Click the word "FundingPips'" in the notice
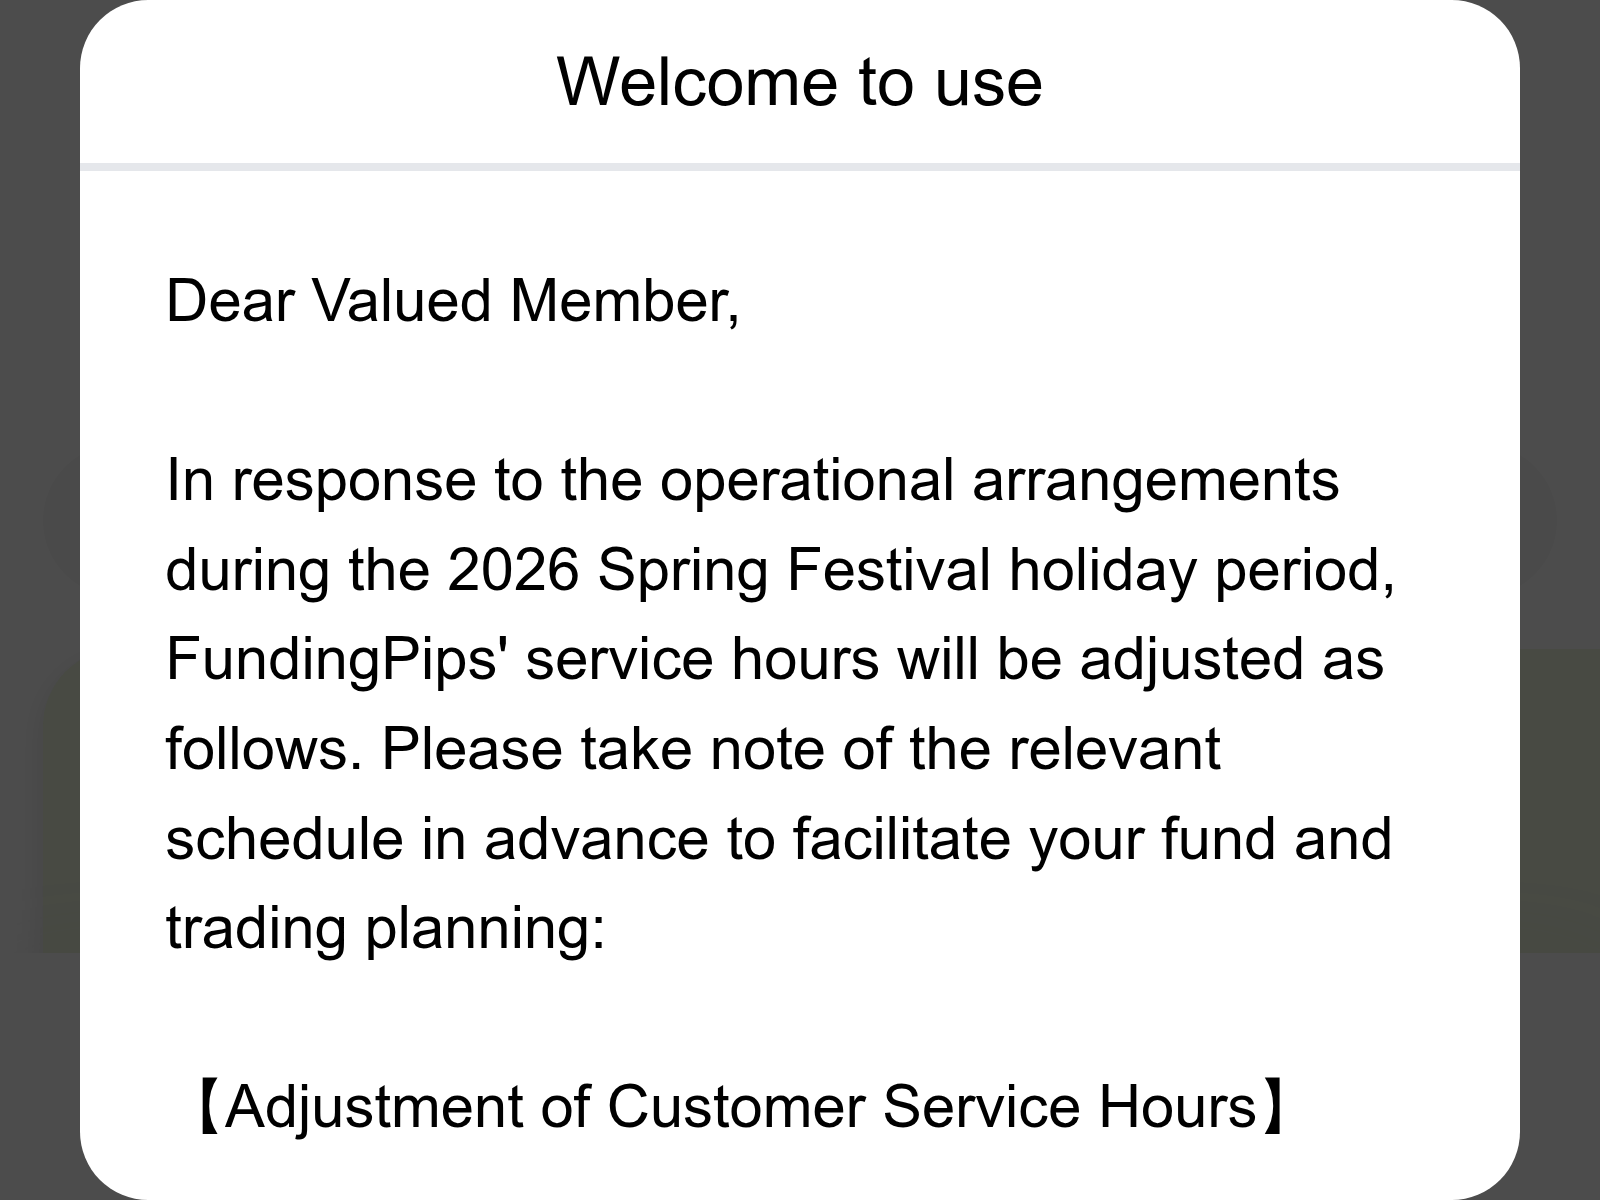This screenshot has height=1200, width=1600. [x=332, y=659]
